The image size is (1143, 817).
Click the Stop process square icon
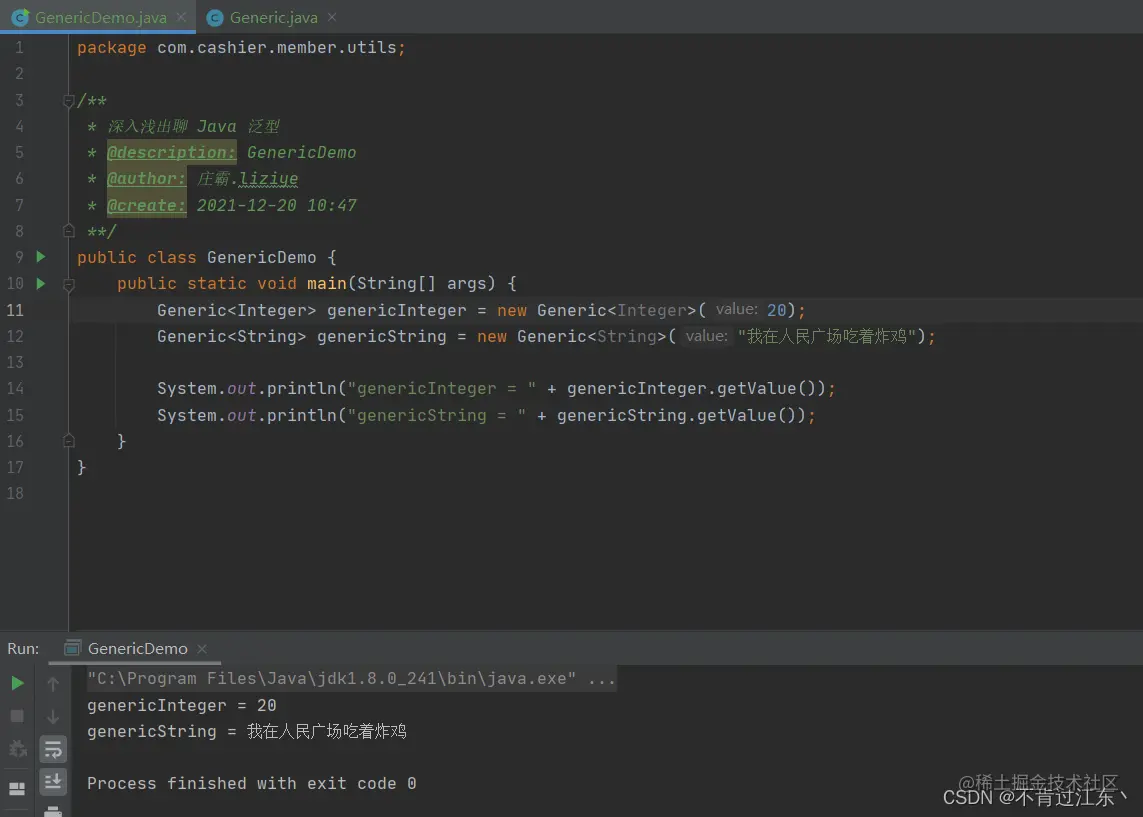click(x=17, y=716)
